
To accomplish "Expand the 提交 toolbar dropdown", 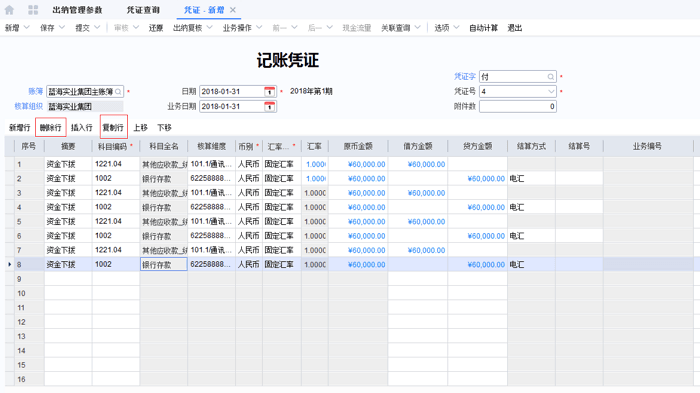I will [97, 27].
